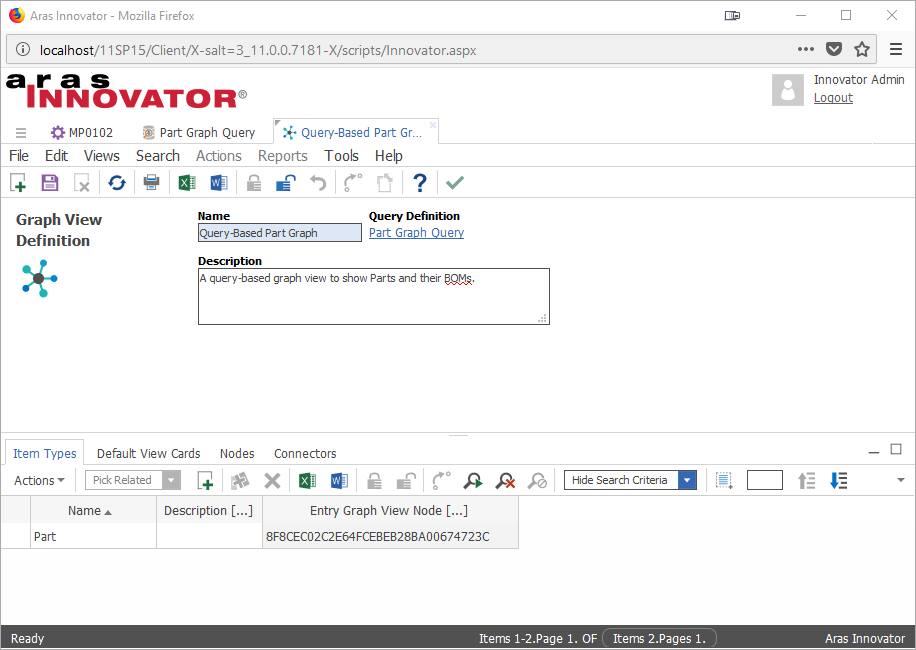
Task: Print the current item
Action: 151,183
